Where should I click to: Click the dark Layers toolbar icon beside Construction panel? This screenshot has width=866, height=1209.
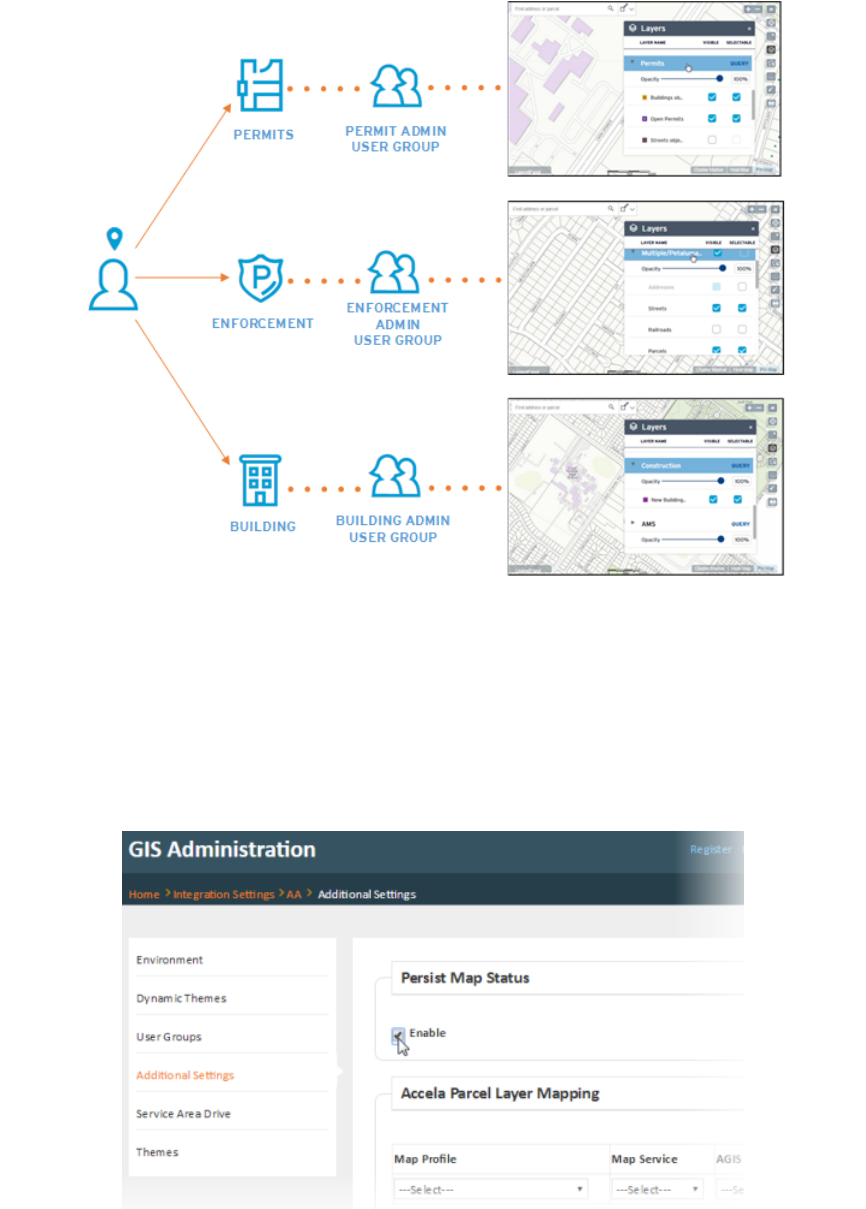(x=772, y=448)
